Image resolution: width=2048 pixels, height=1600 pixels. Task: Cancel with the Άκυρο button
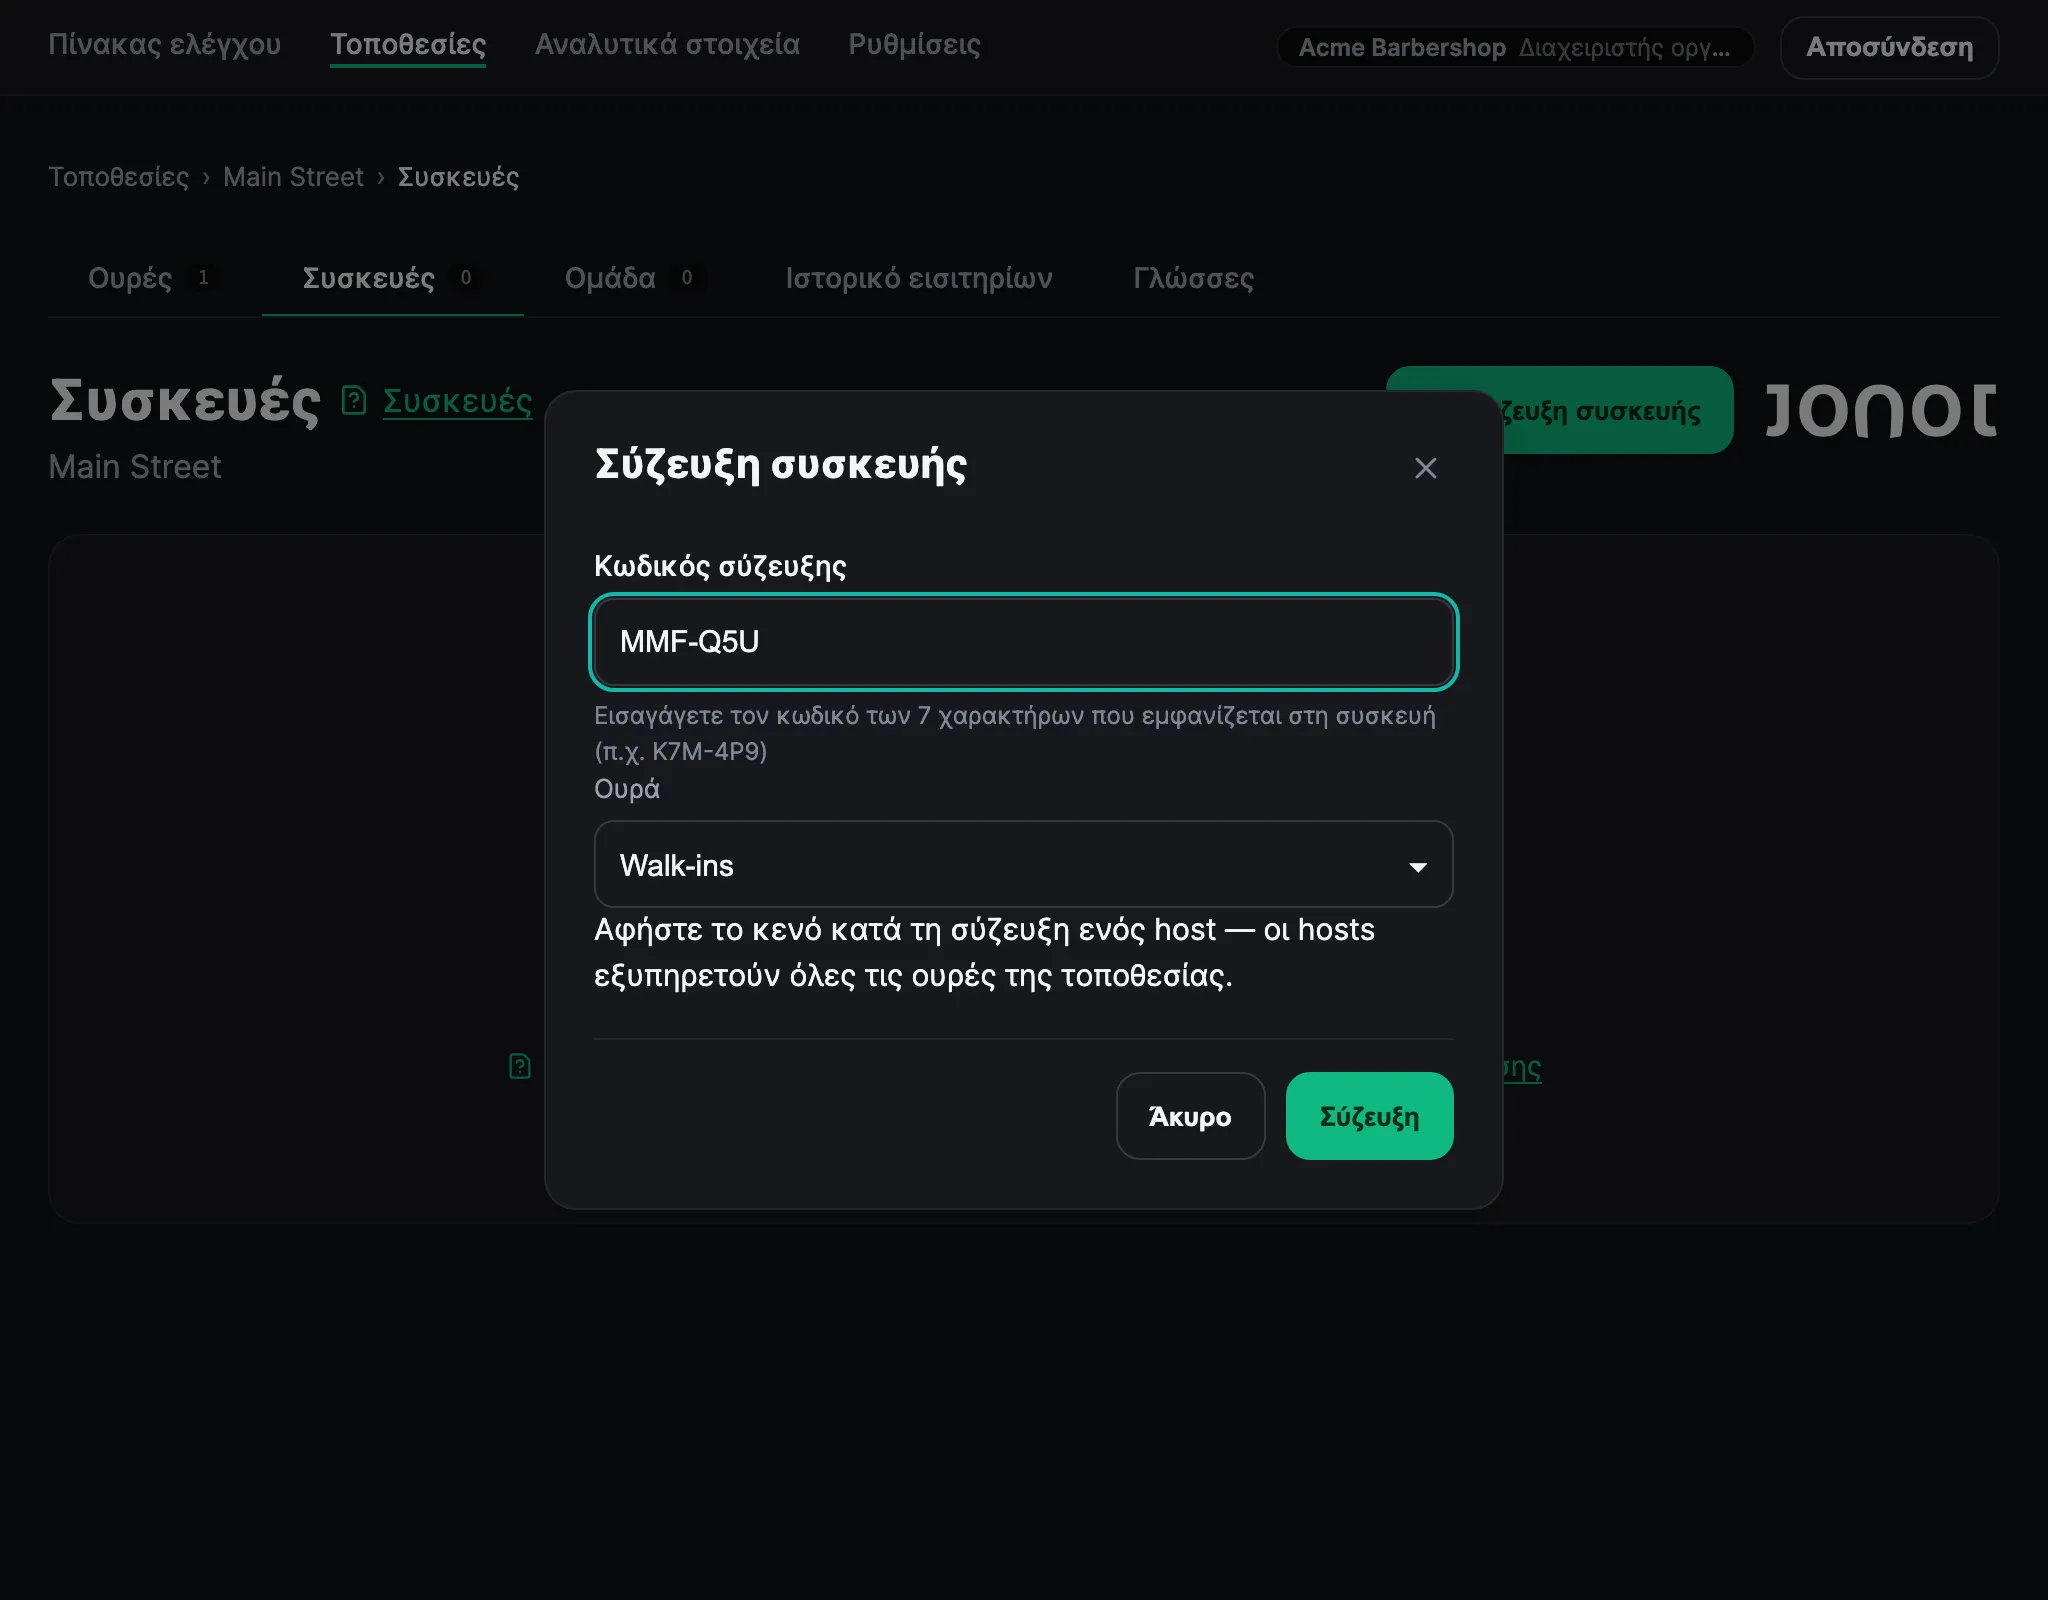click(x=1190, y=1116)
